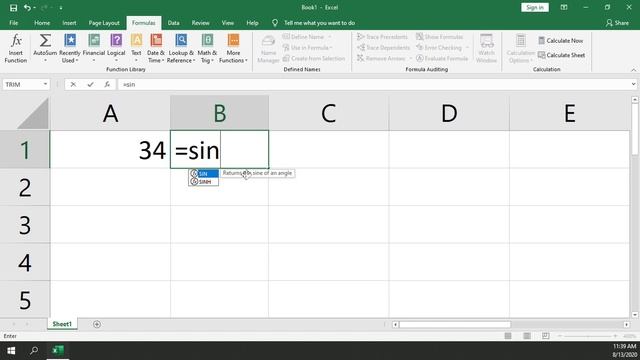Open the Text functions list

coord(136,49)
